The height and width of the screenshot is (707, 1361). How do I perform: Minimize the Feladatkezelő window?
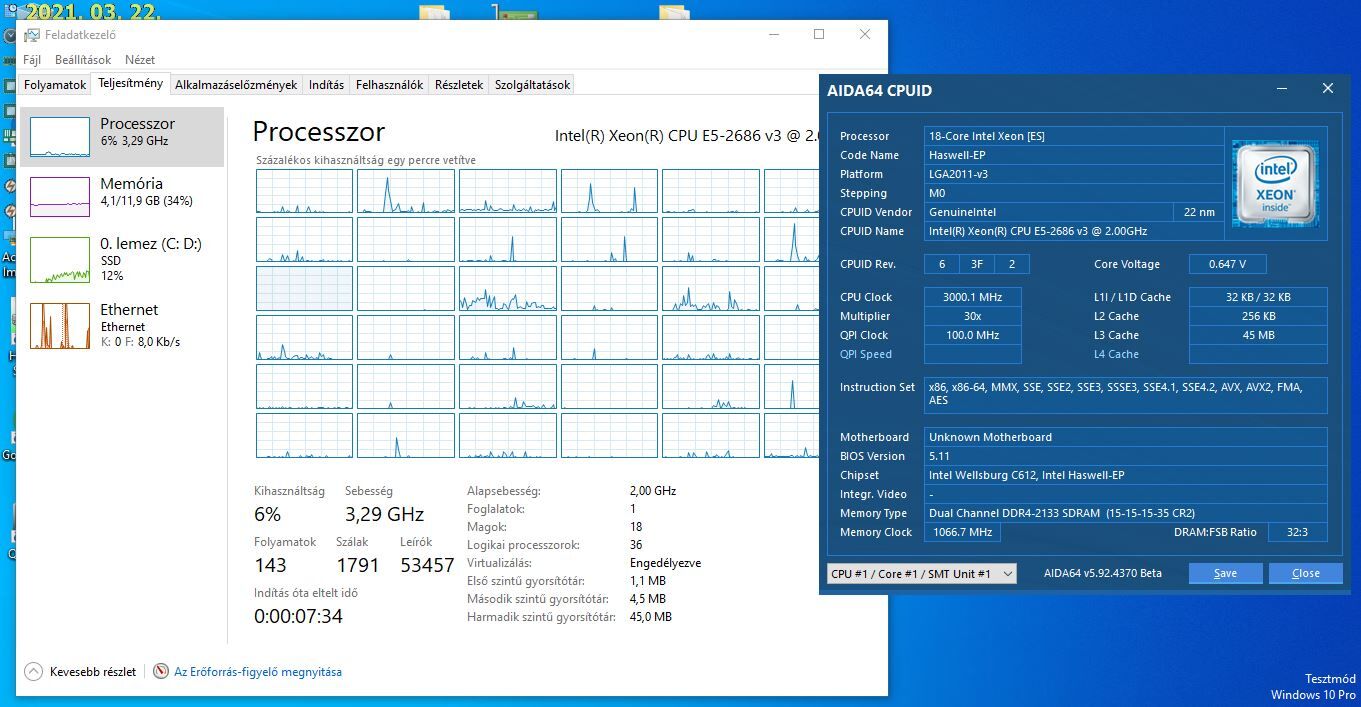(x=774, y=34)
